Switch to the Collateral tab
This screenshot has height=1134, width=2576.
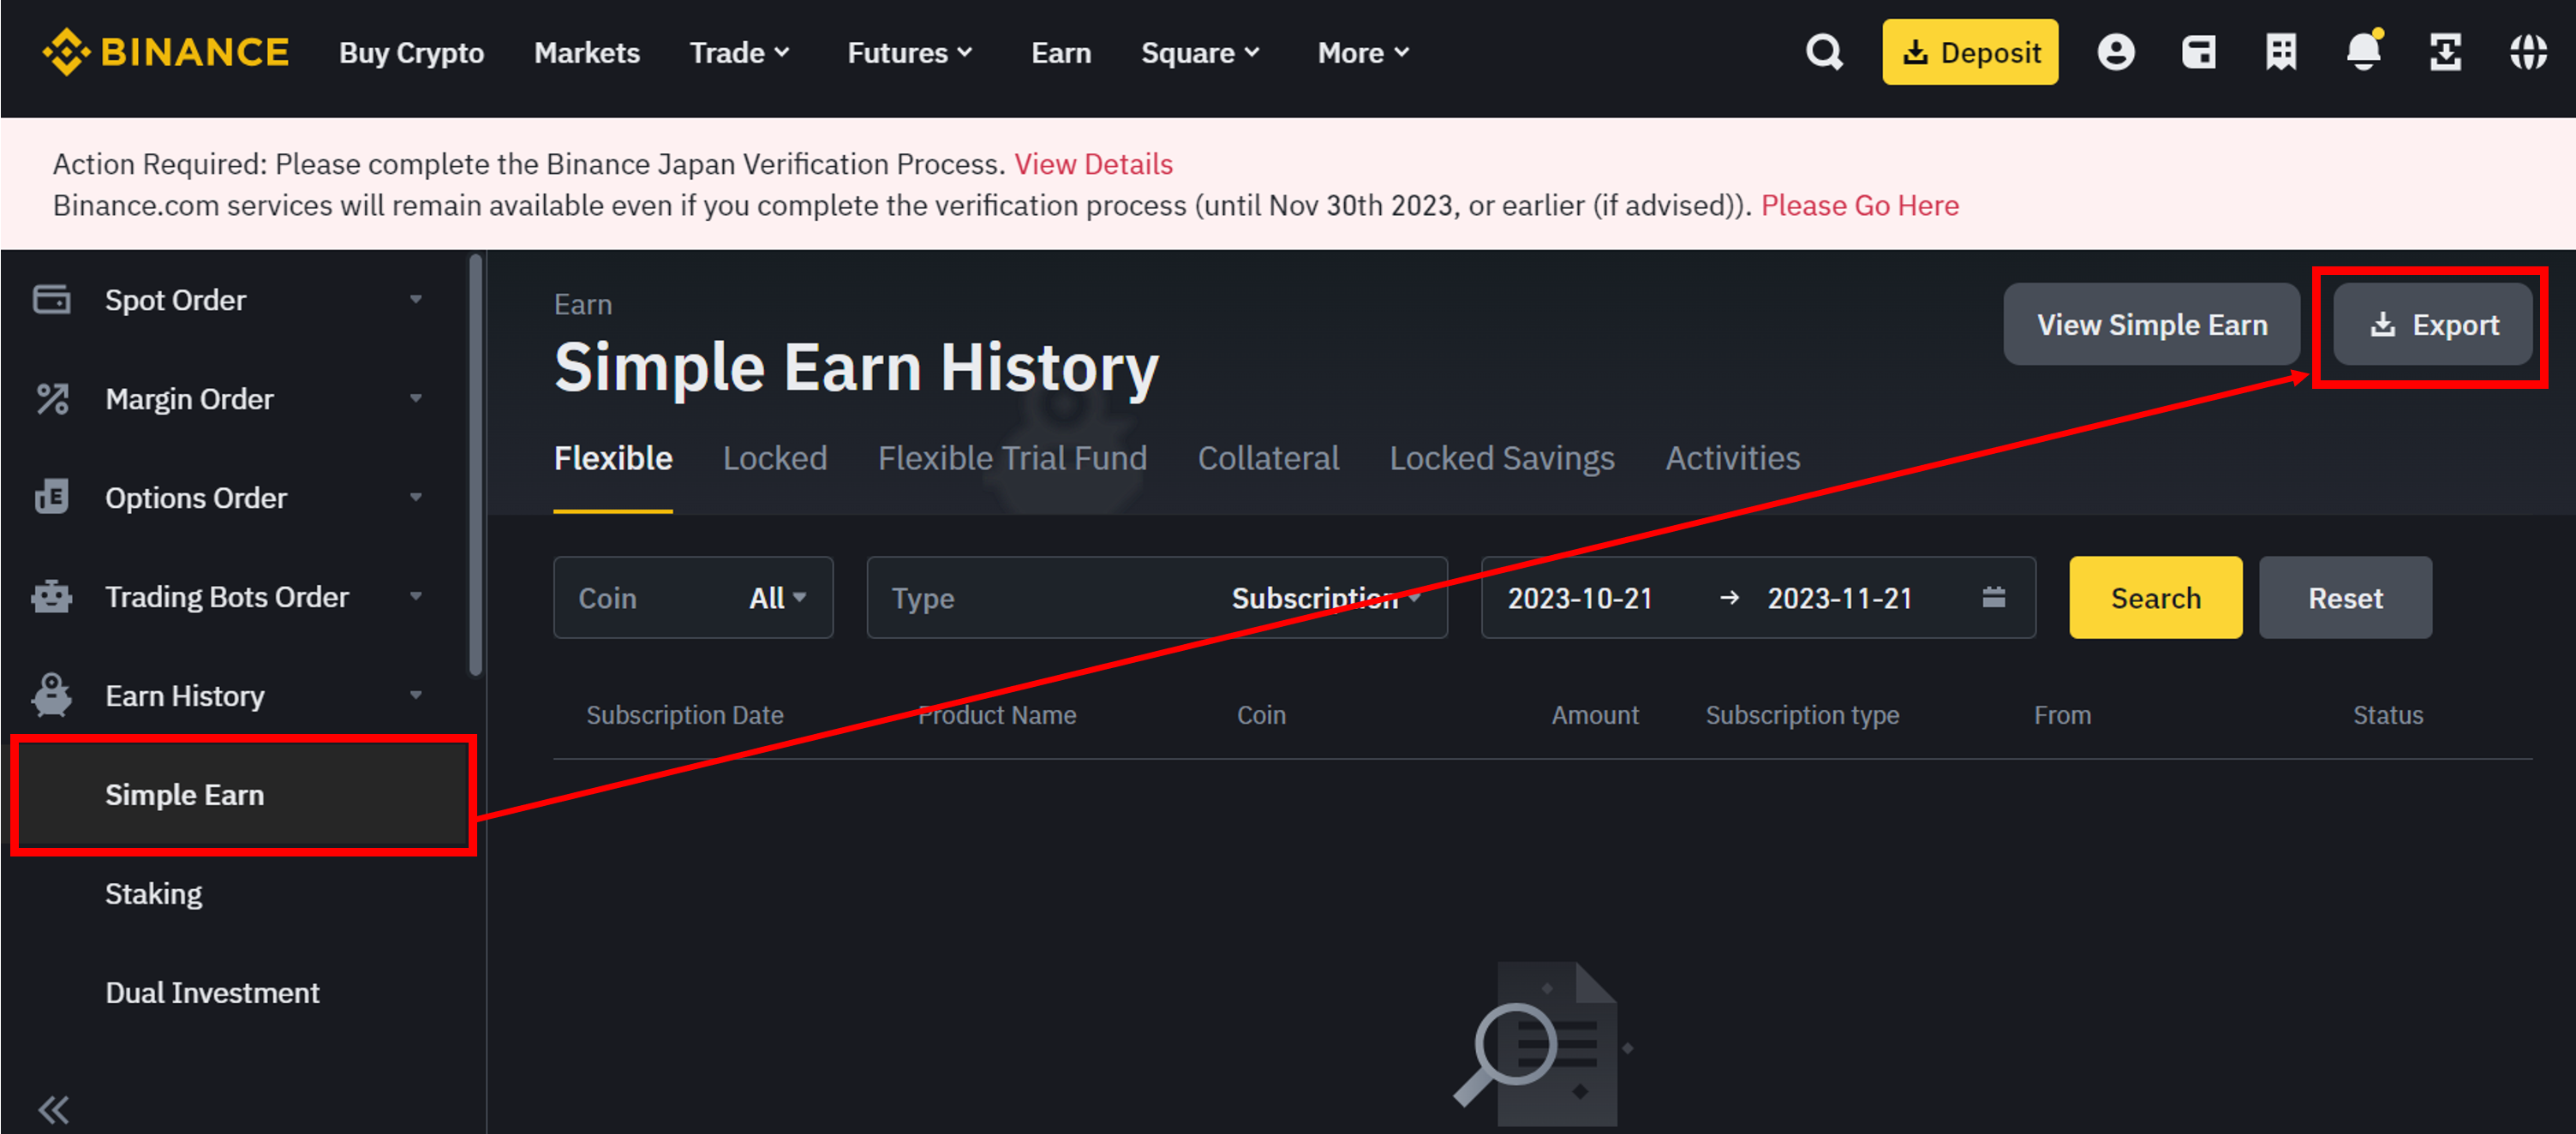(x=1268, y=458)
